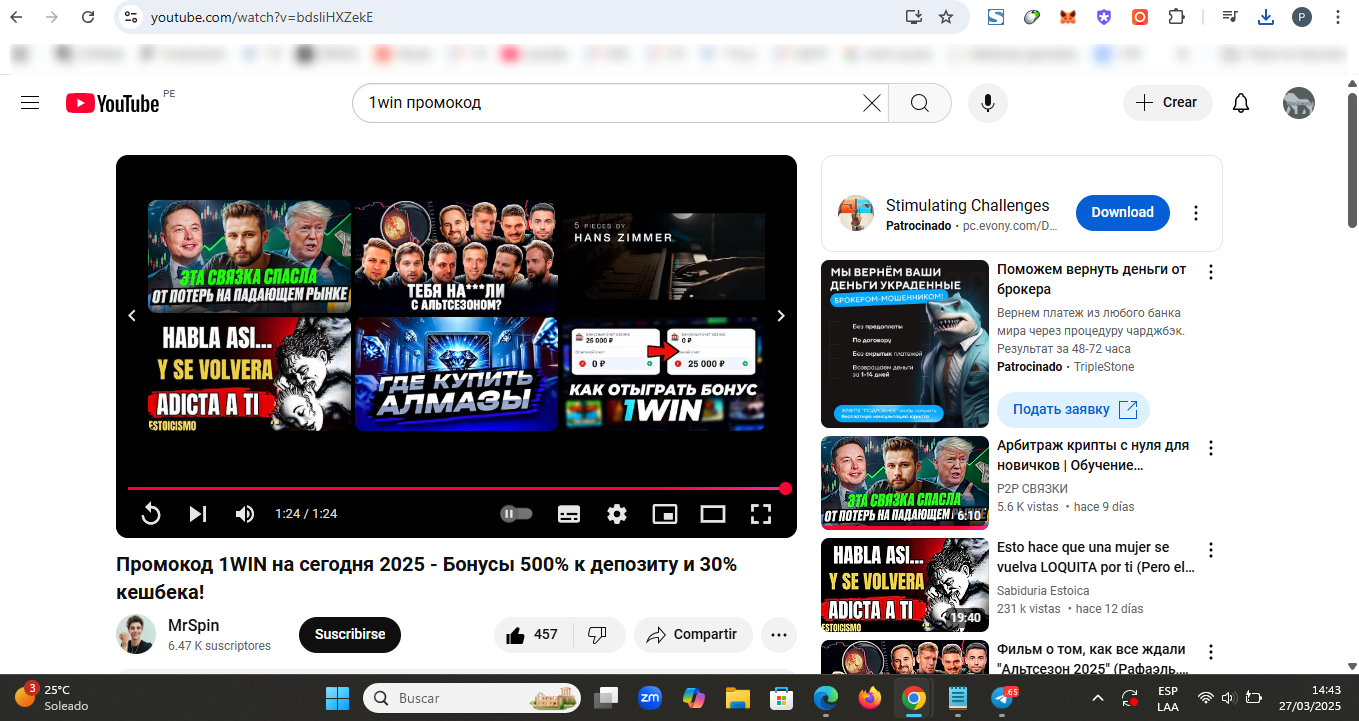Open the Extensions puzzle-piece menu
Viewport: 1359px width, 721px height.
pyautogui.click(x=1176, y=17)
